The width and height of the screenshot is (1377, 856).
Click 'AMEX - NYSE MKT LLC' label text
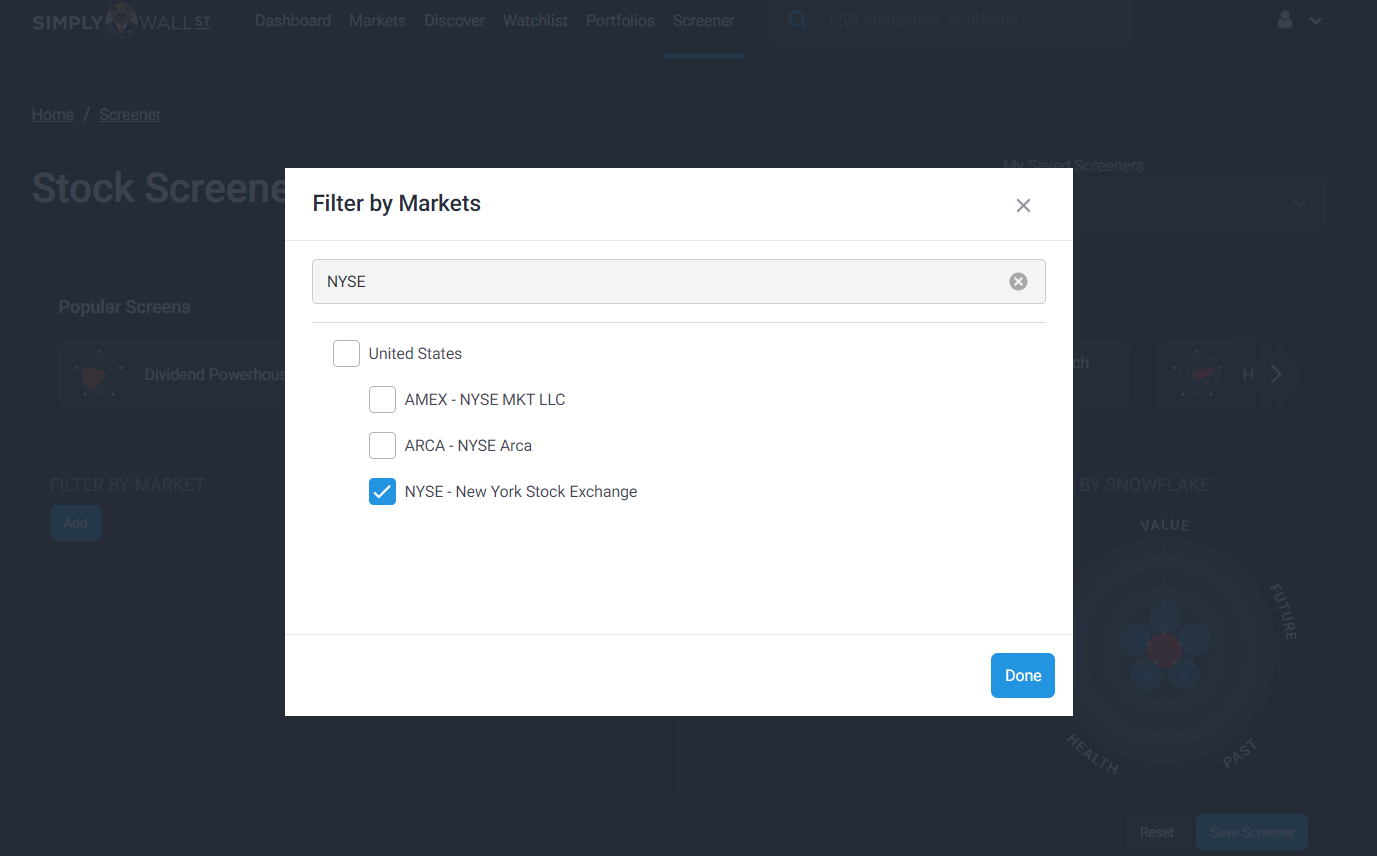(485, 400)
